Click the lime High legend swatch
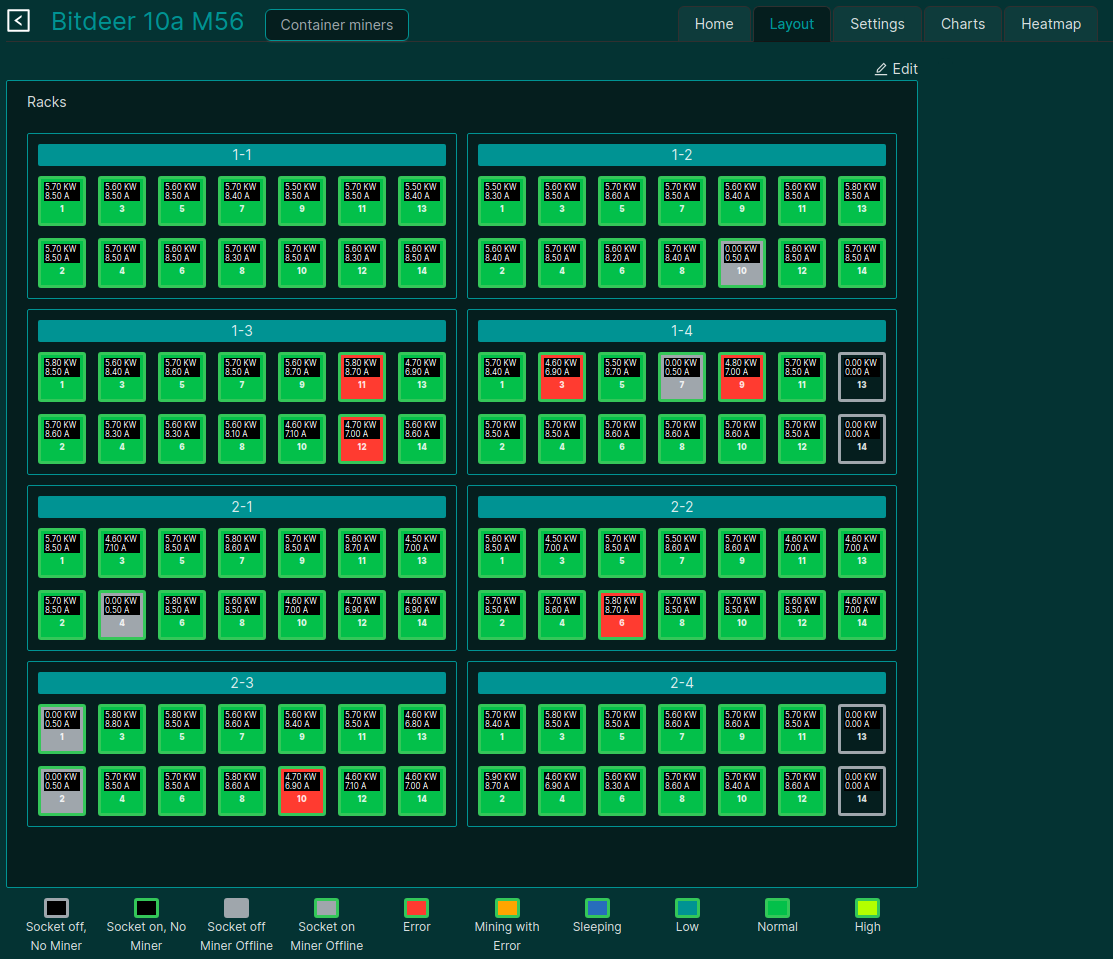Screen dimensions: 1113x959 [867, 908]
